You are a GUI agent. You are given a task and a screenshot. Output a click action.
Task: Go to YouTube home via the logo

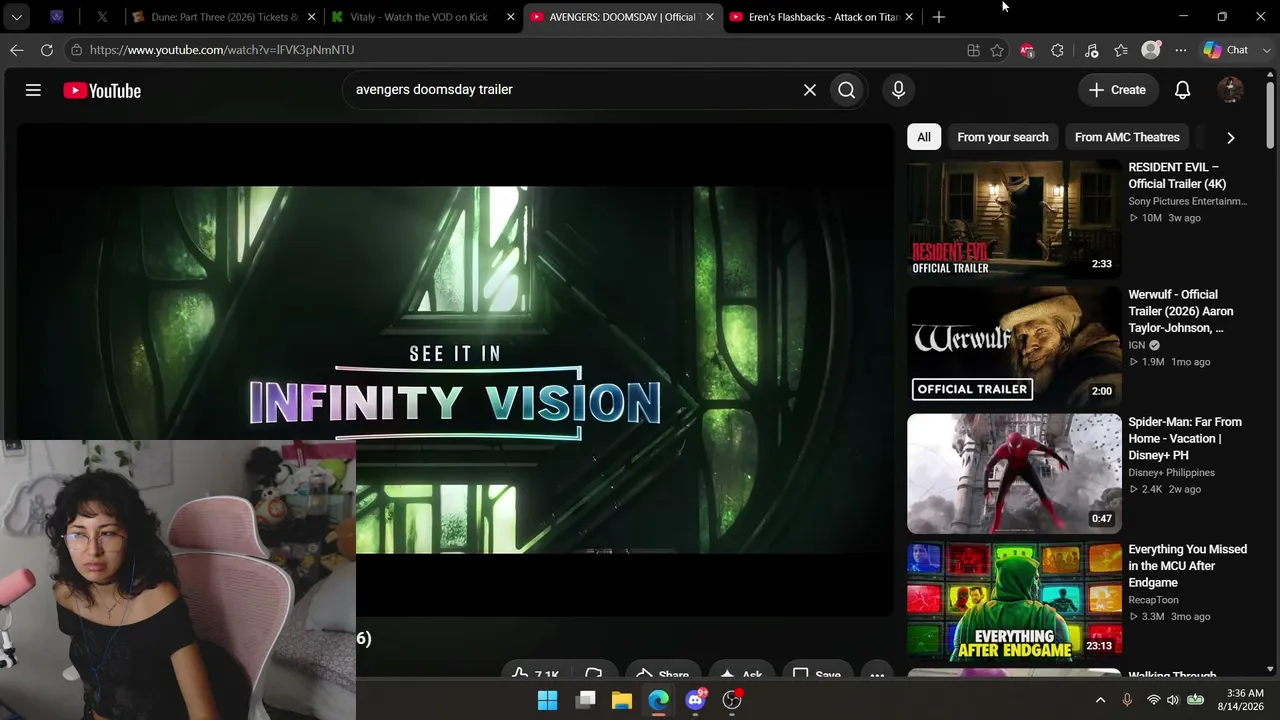pos(102,90)
